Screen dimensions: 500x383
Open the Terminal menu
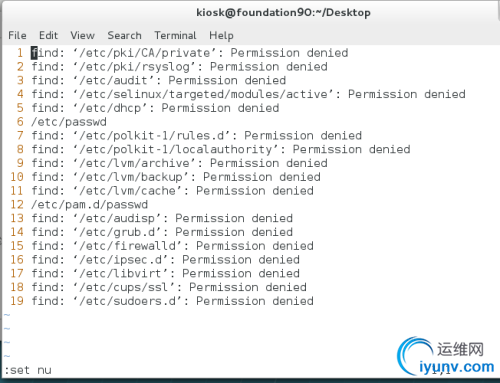coord(175,35)
